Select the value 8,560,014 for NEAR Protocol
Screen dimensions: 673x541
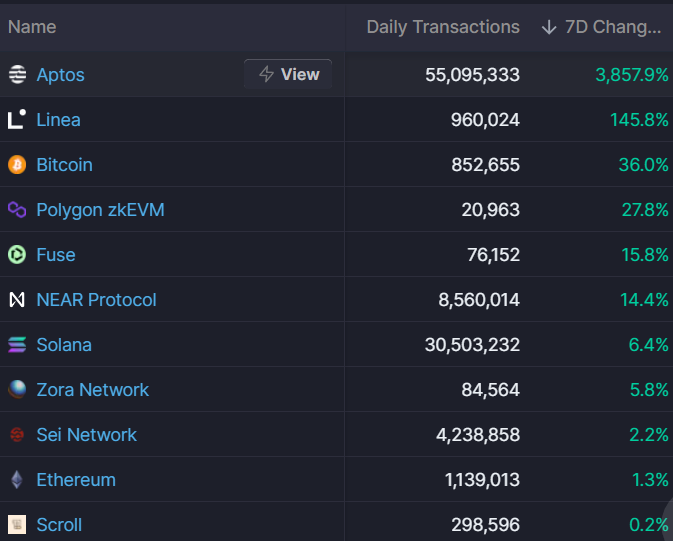(x=479, y=300)
